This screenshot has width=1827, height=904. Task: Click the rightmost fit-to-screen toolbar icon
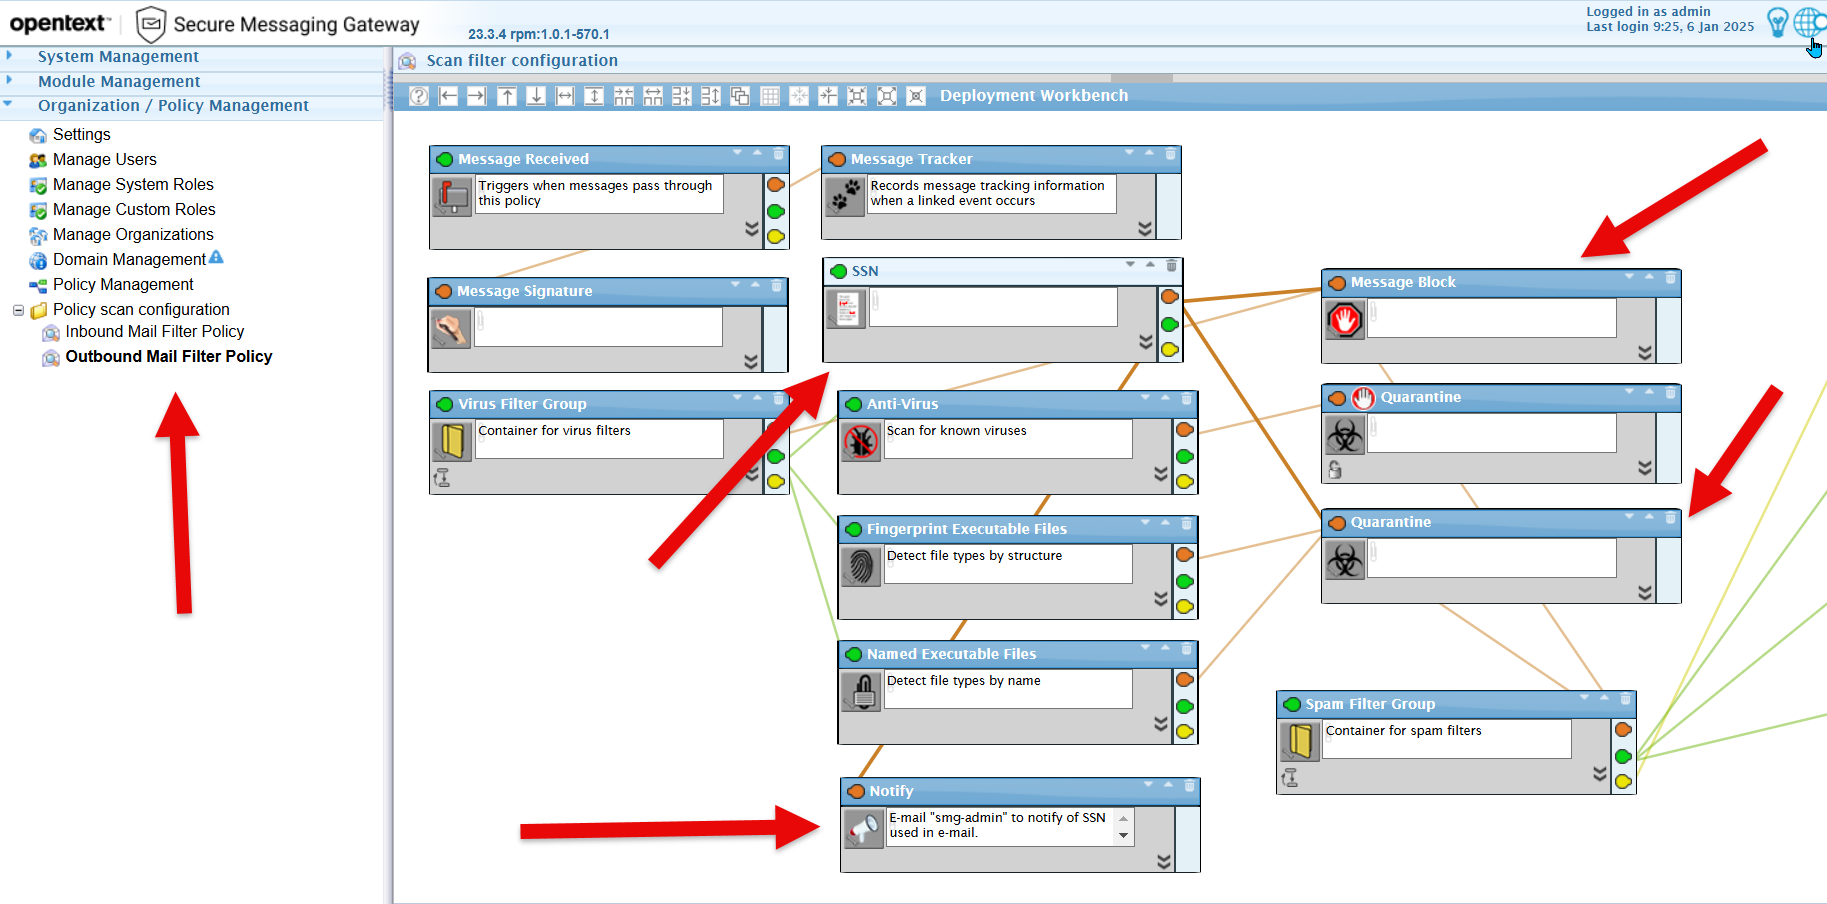click(x=916, y=96)
